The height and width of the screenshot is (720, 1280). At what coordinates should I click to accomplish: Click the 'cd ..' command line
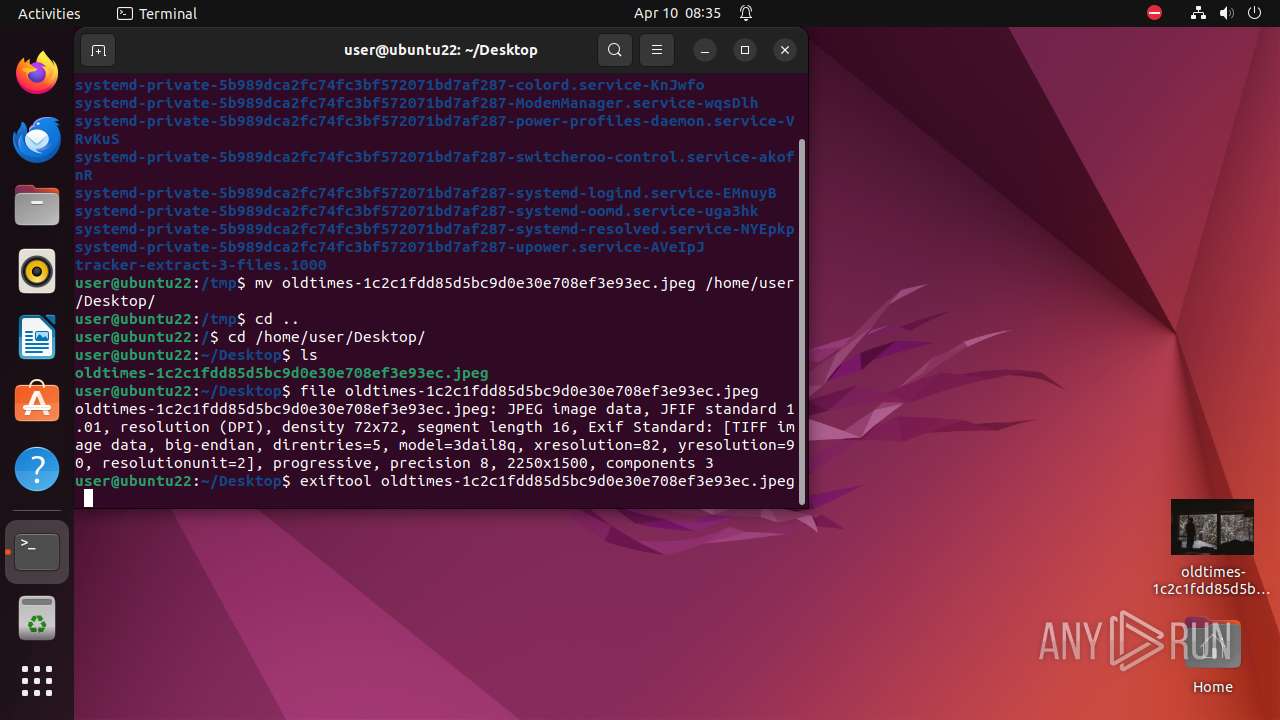pyautogui.click(x=187, y=319)
